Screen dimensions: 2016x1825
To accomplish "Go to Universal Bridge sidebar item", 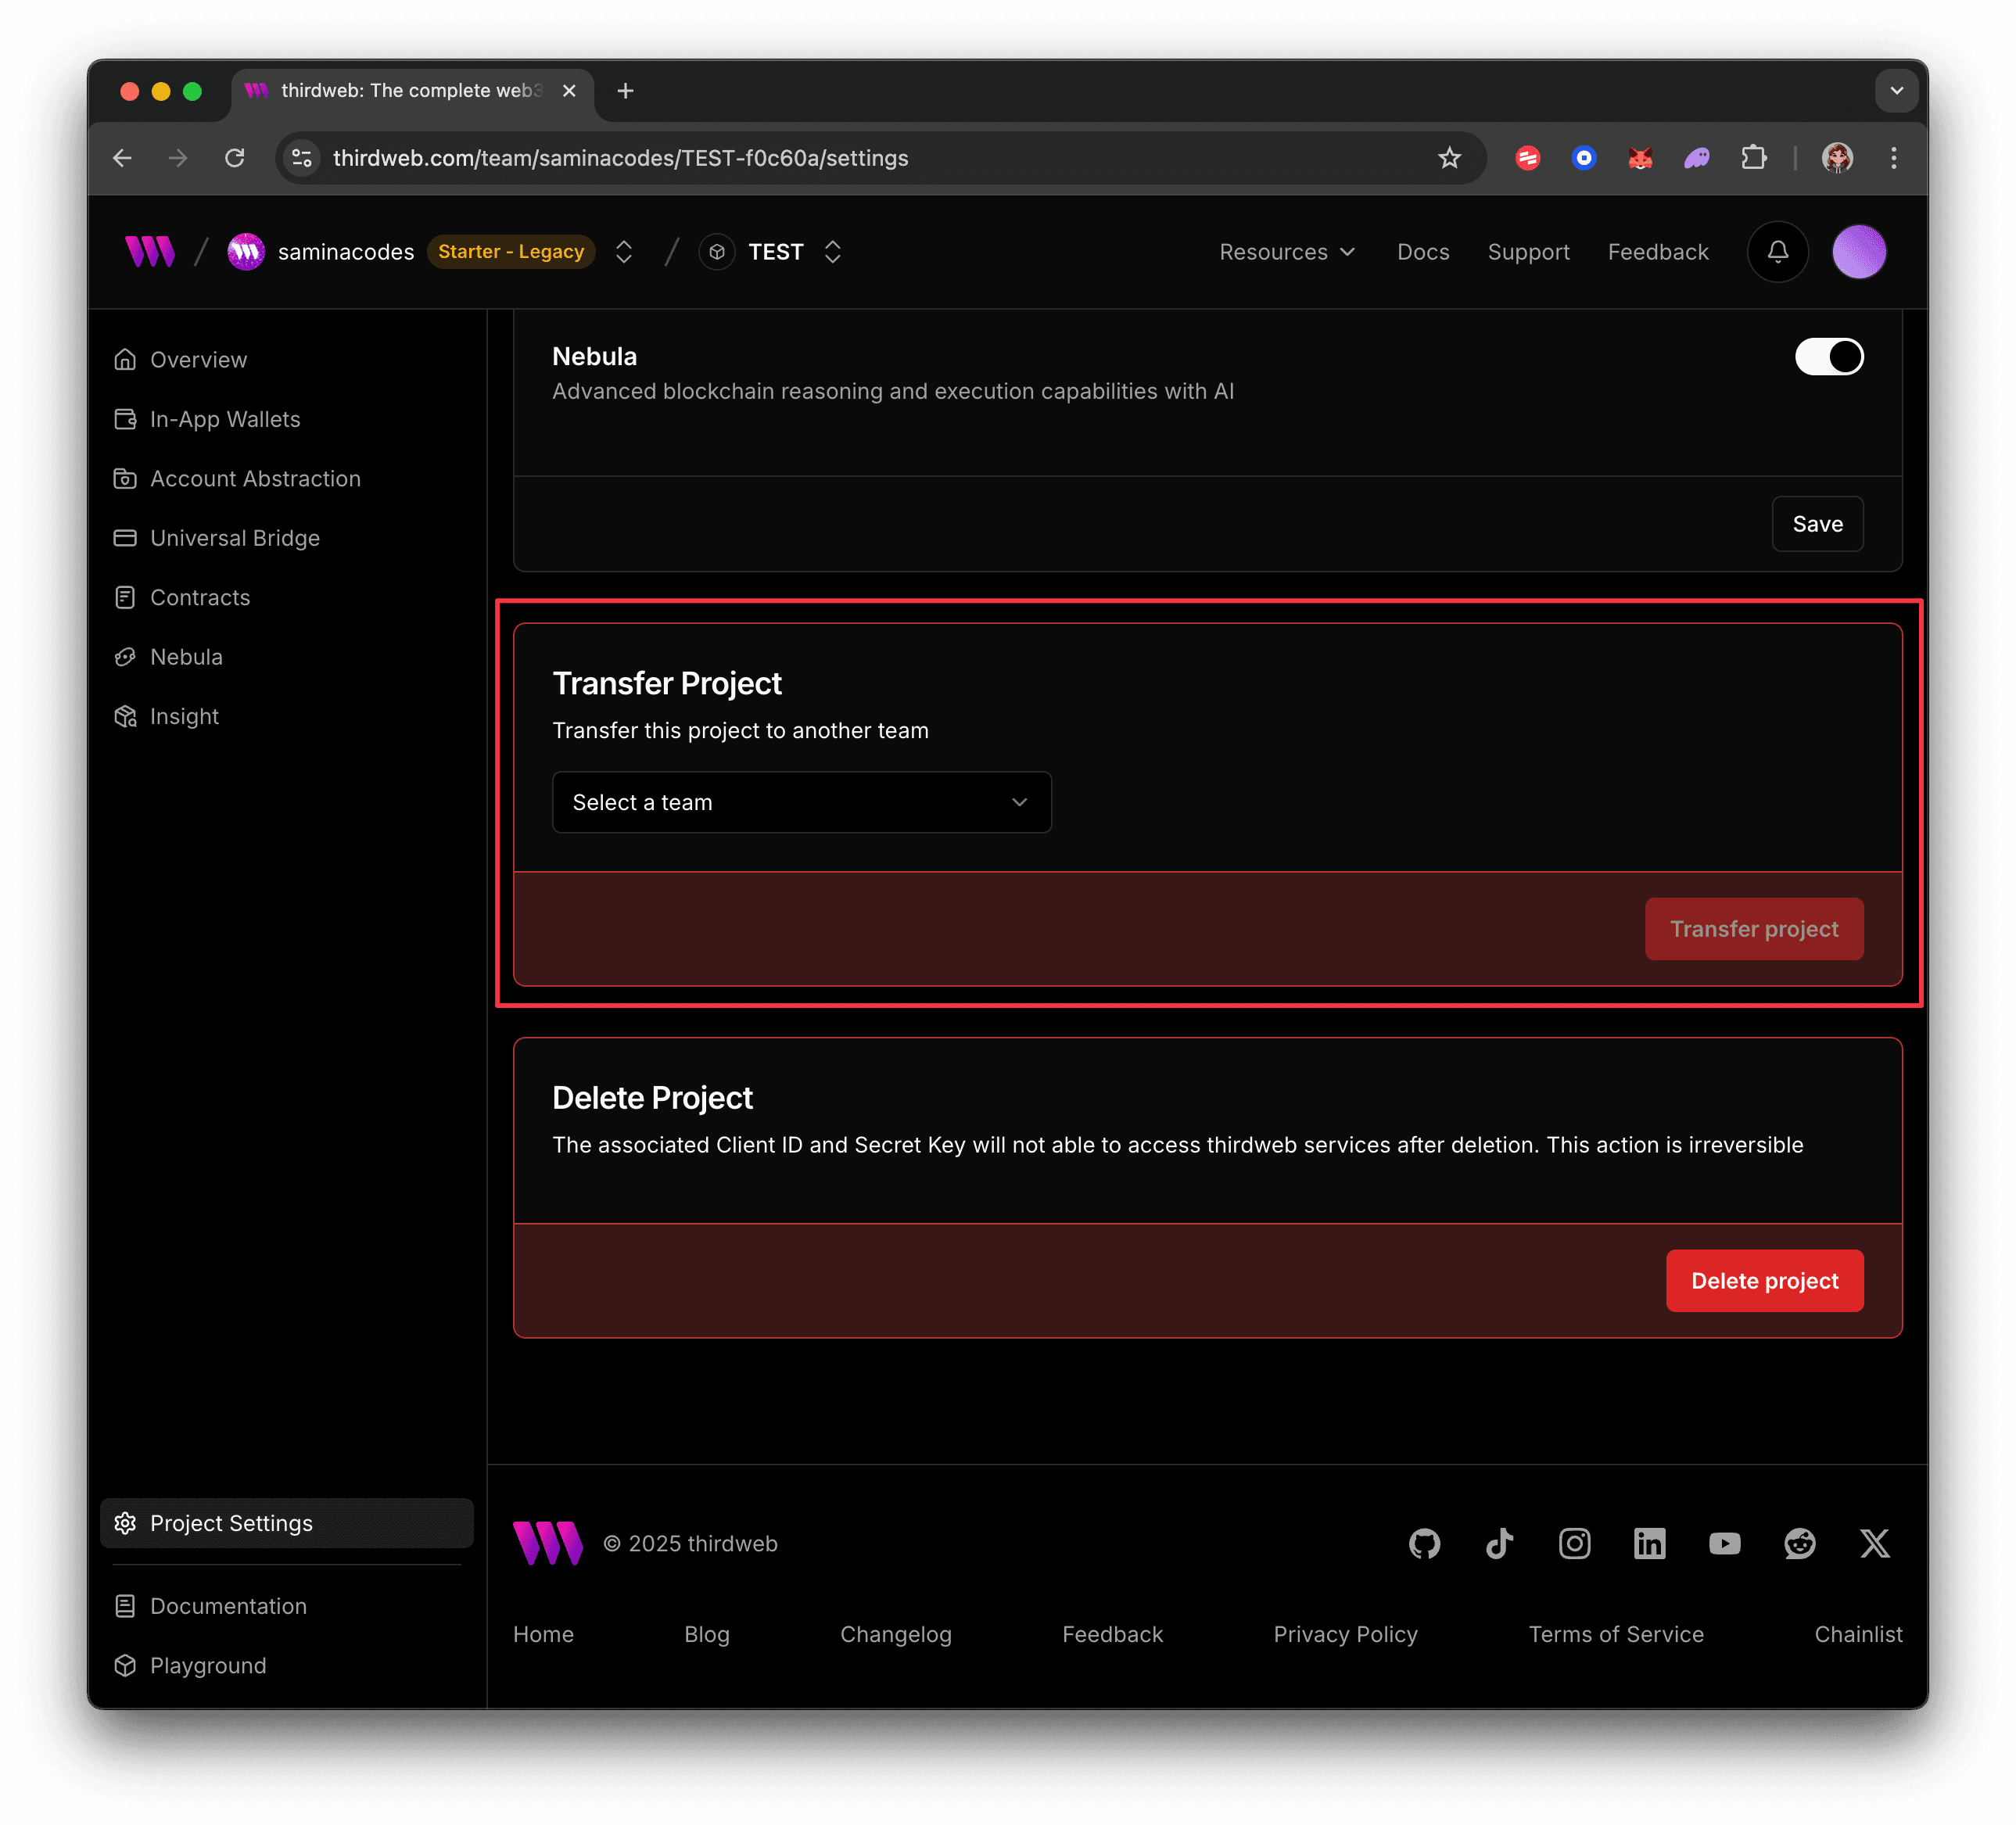I will (x=234, y=538).
